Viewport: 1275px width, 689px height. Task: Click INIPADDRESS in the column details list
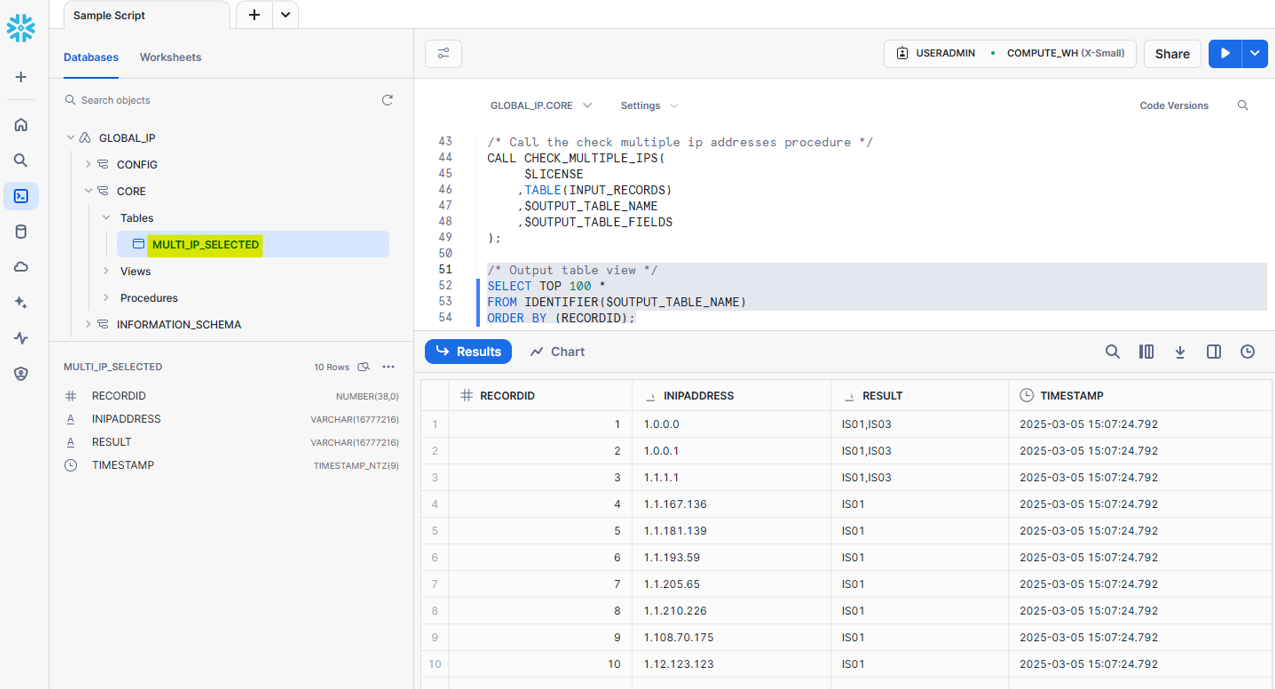(x=126, y=419)
